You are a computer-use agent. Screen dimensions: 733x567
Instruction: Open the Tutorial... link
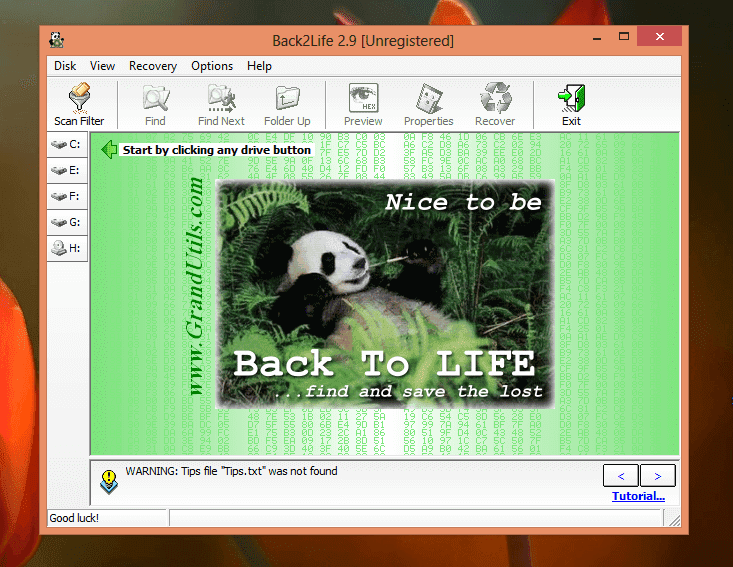tap(639, 496)
